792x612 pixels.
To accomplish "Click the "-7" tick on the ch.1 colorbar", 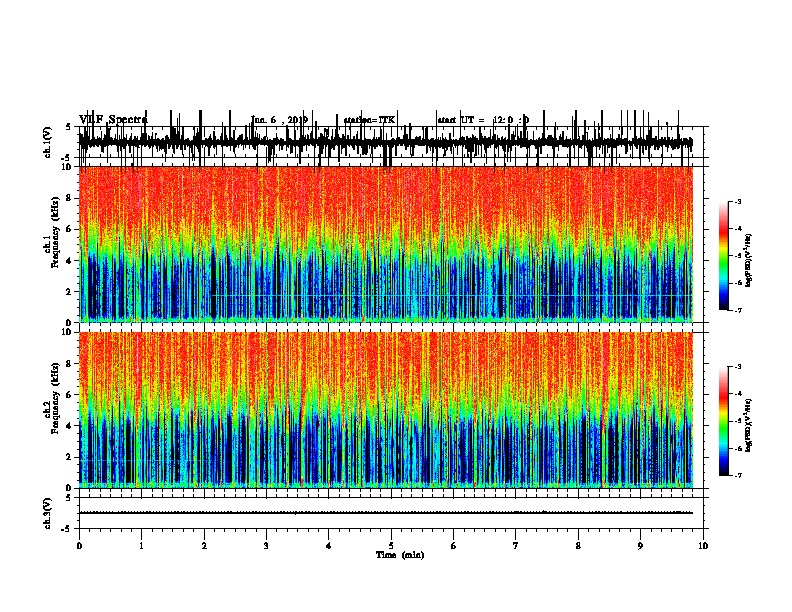I will coord(737,310).
